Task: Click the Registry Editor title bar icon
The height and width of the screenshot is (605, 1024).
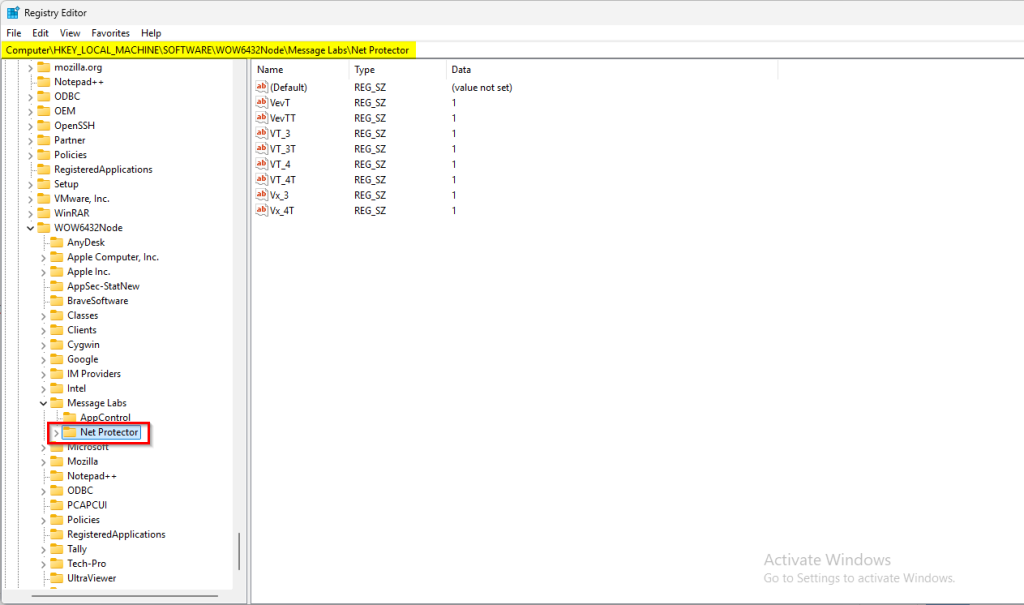Action: 12,13
